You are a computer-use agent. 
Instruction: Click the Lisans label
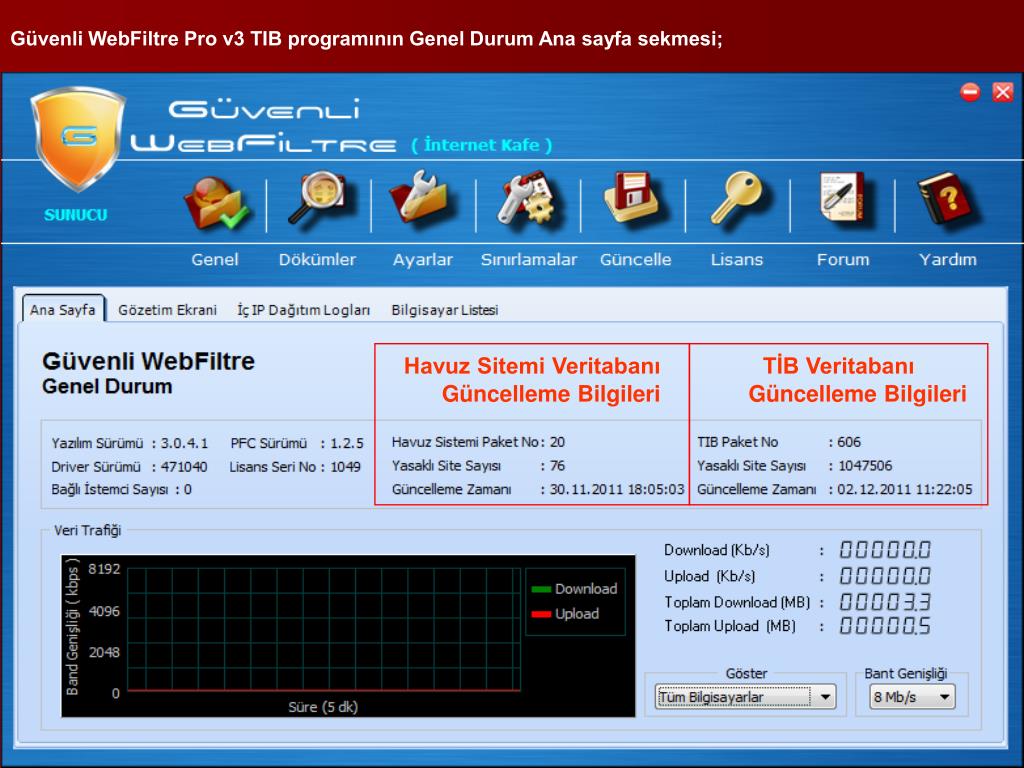pos(737,259)
